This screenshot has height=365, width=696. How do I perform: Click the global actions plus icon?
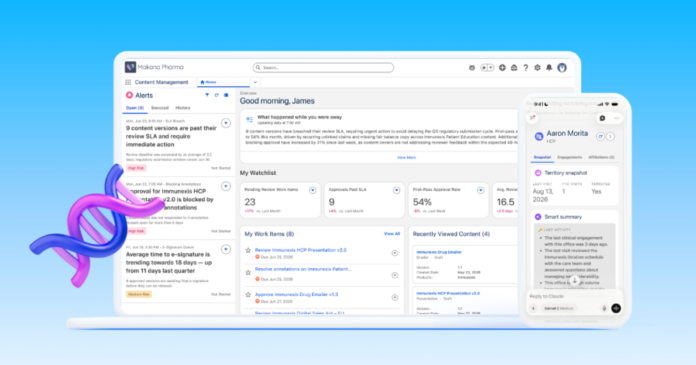(x=502, y=67)
